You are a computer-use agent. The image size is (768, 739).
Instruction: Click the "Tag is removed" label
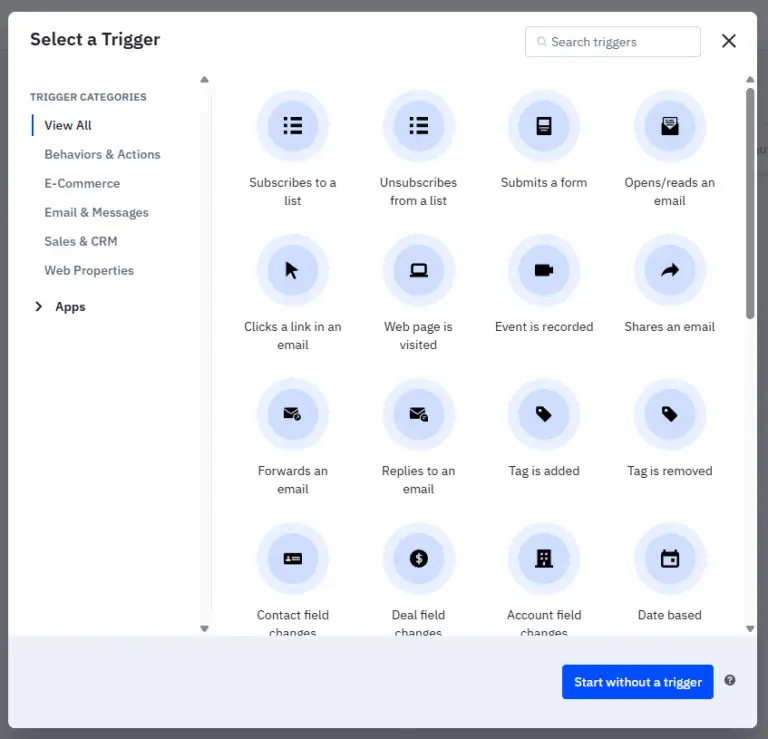[x=670, y=471]
